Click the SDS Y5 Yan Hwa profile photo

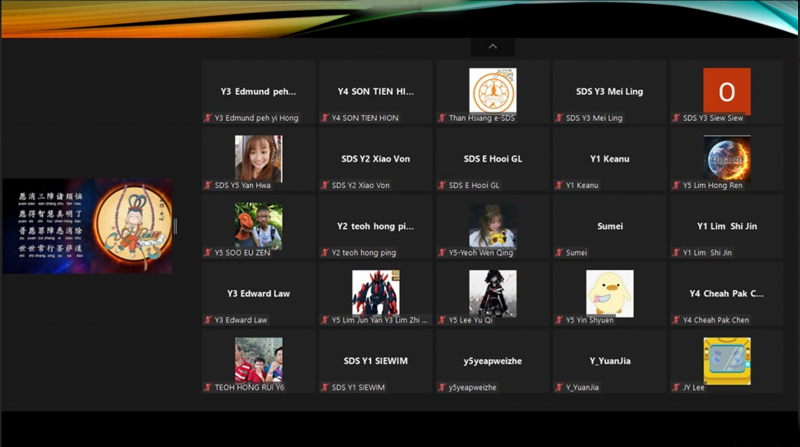[258, 158]
